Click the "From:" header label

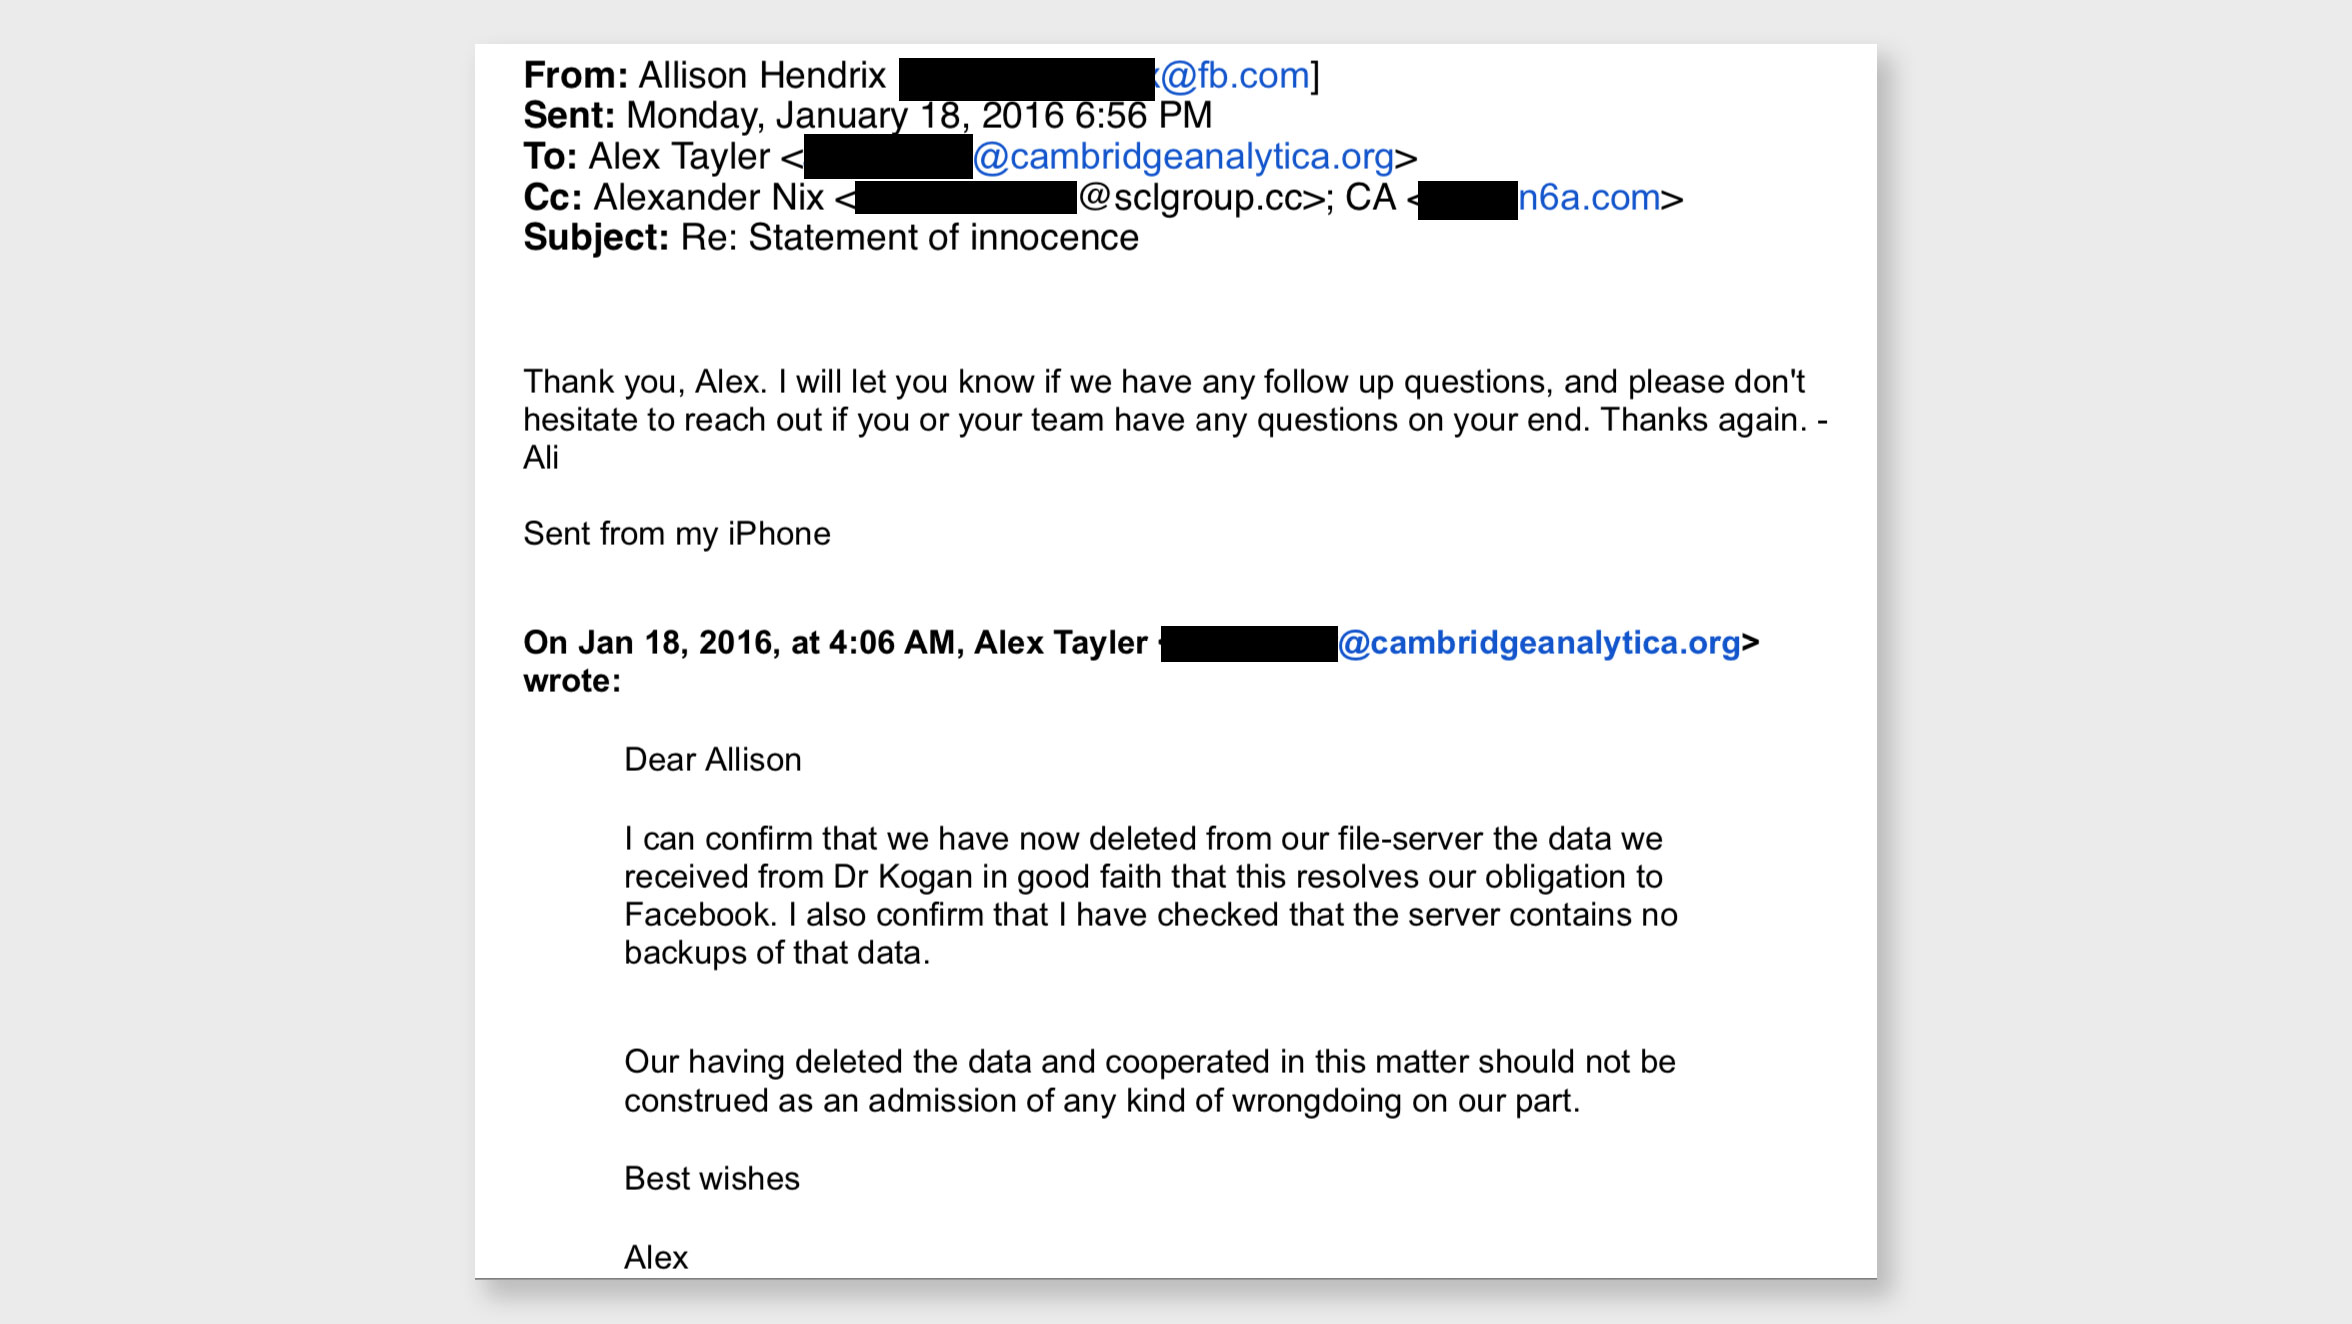click(x=575, y=76)
